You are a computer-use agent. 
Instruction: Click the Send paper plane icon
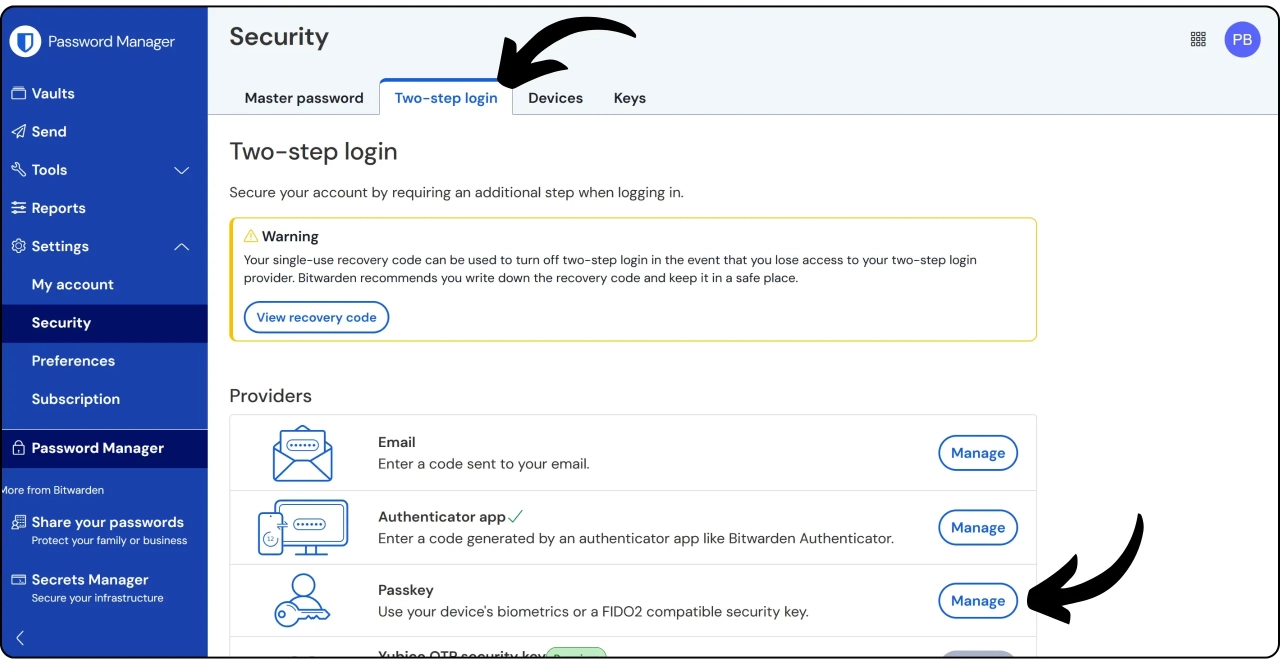coord(18,131)
